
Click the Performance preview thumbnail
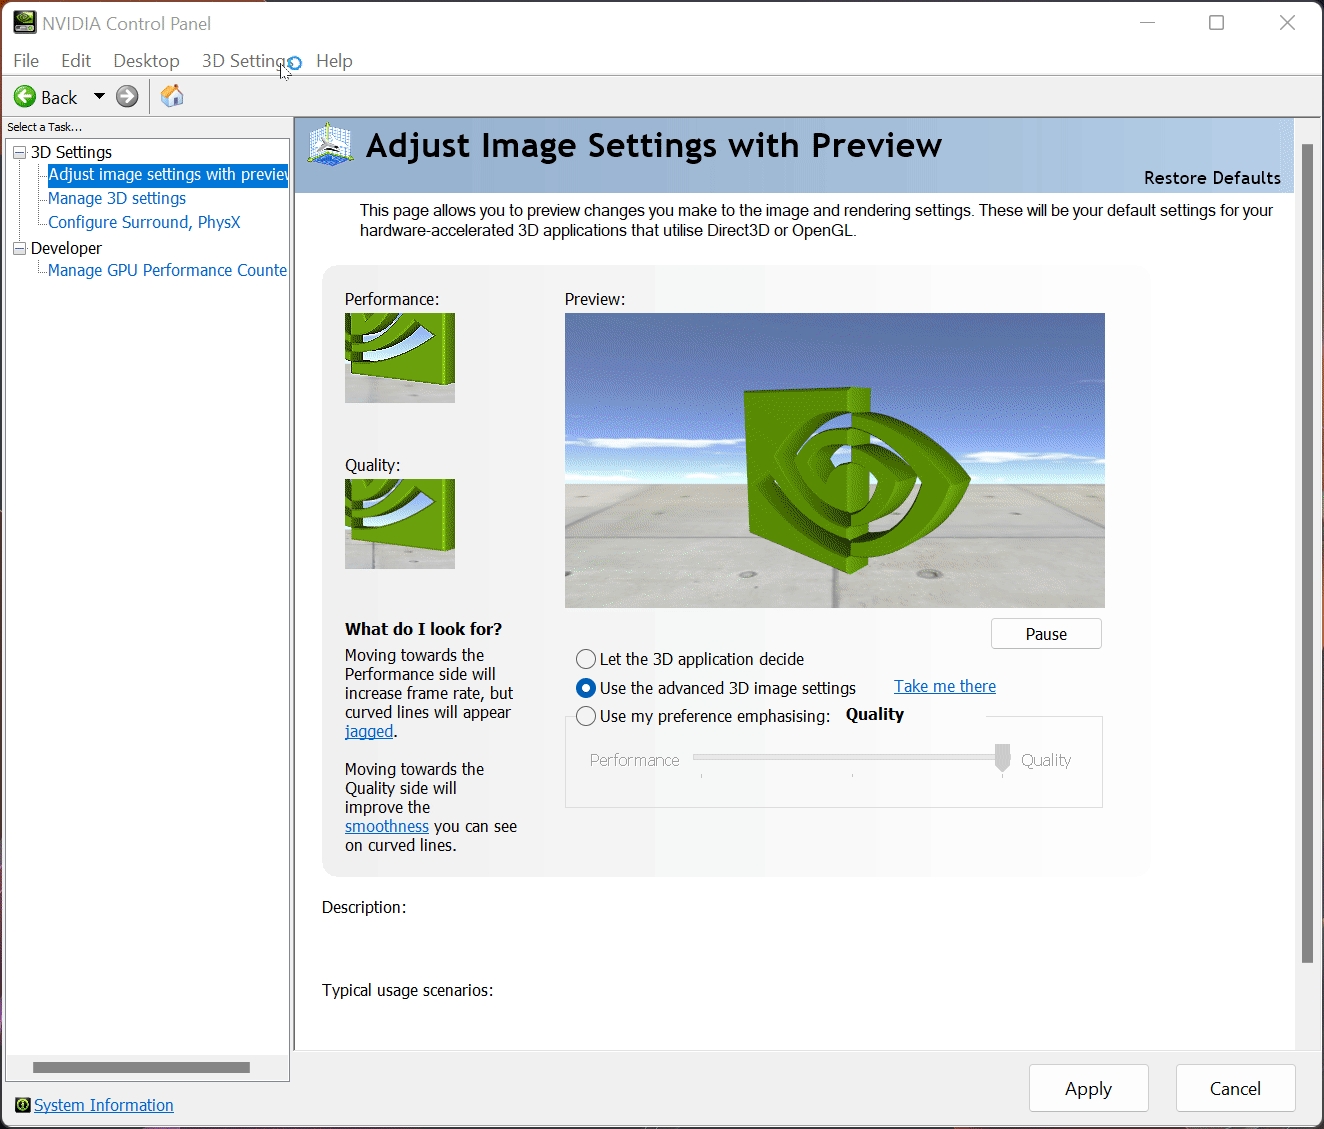[x=399, y=357]
